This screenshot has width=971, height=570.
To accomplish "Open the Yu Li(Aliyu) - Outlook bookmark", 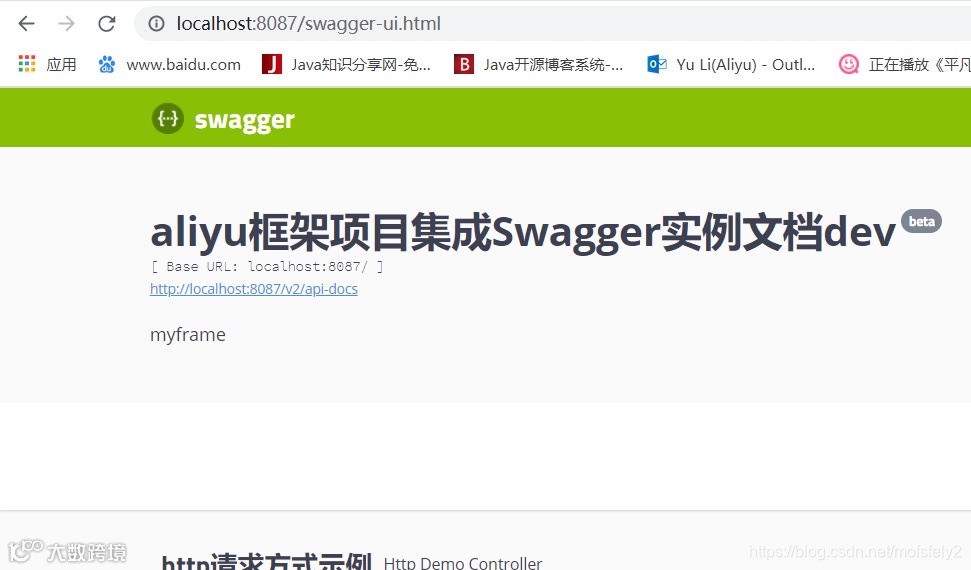I will pos(746,64).
